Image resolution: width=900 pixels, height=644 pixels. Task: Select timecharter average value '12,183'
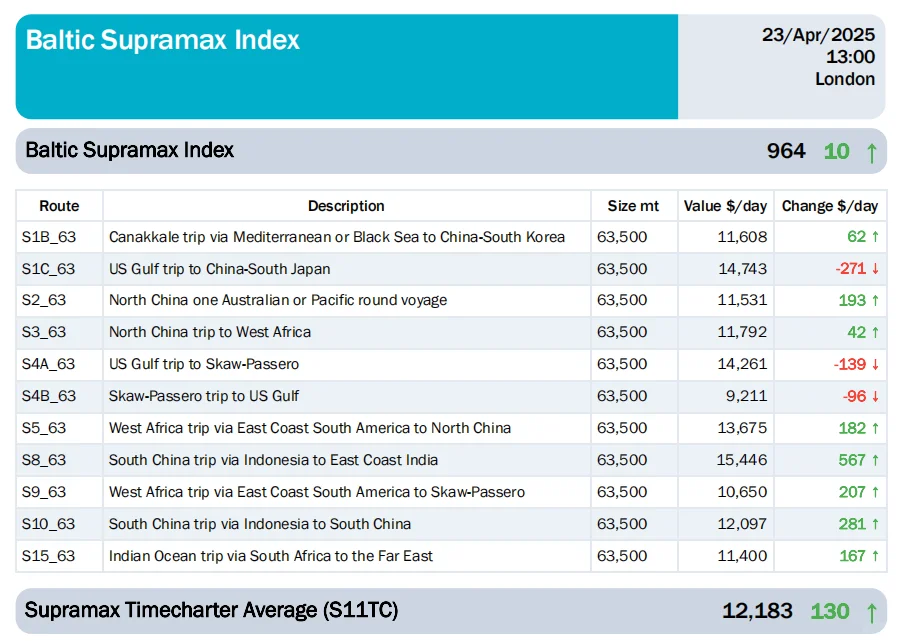757,611
